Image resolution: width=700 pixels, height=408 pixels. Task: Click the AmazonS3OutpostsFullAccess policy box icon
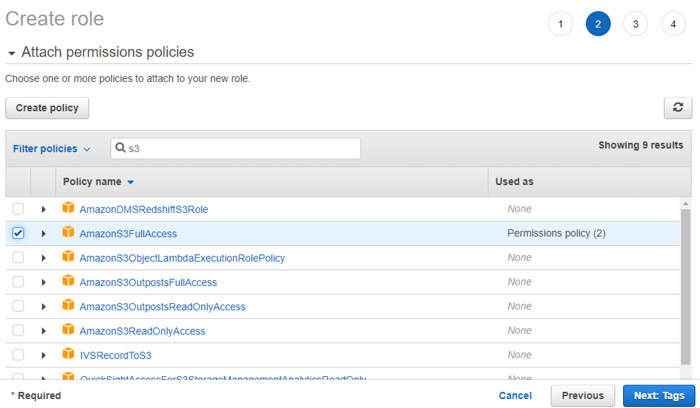coord(68,281)
